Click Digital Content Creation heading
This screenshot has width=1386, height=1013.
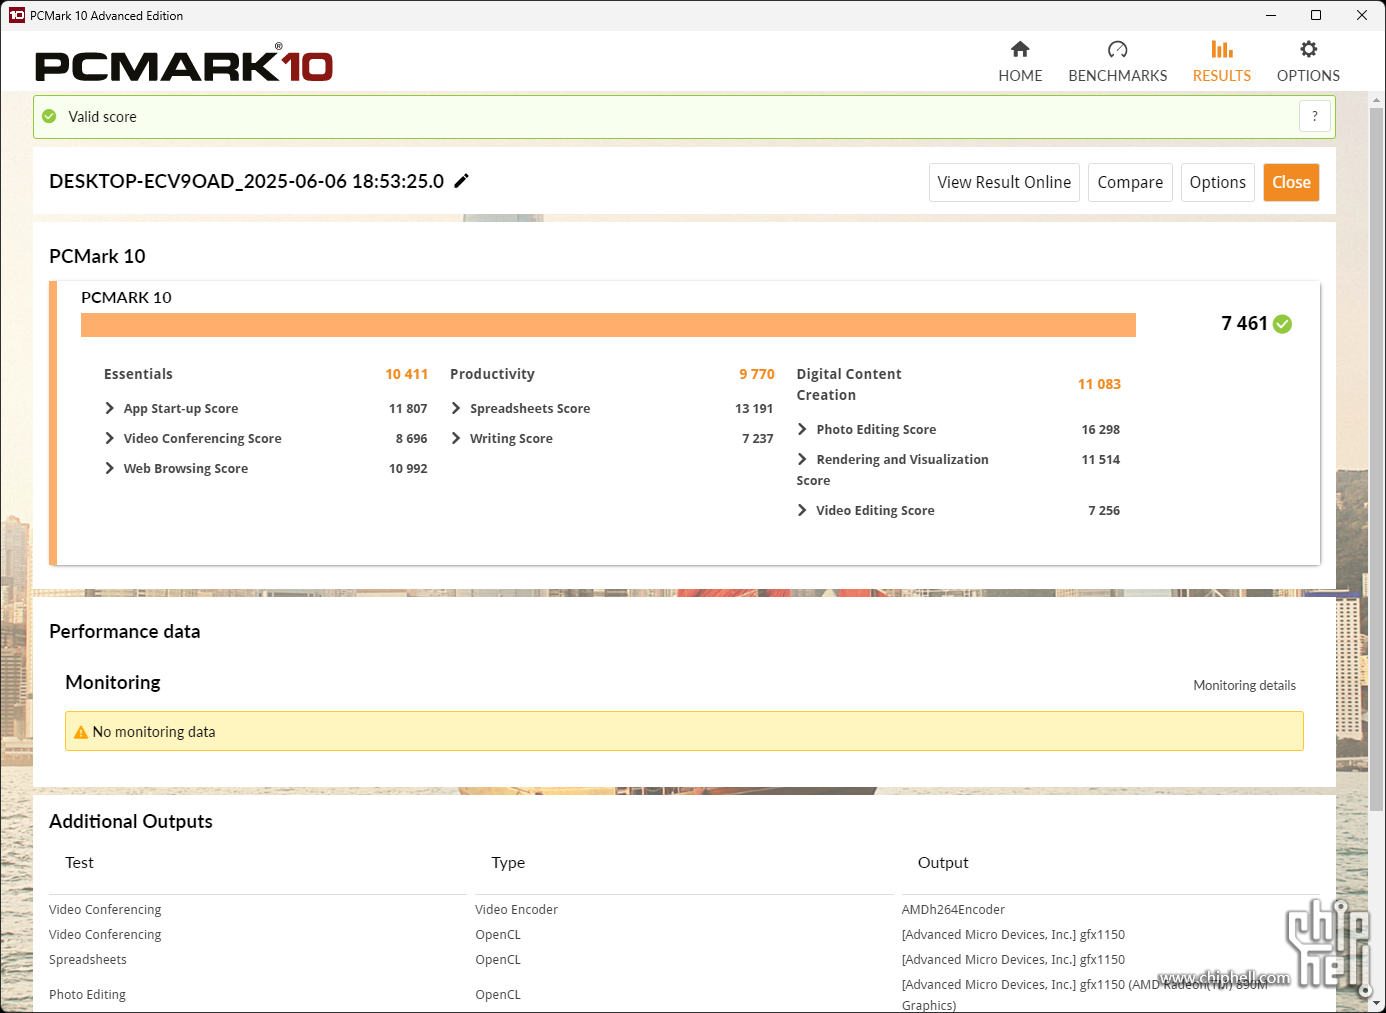click(x=849, y=384)
